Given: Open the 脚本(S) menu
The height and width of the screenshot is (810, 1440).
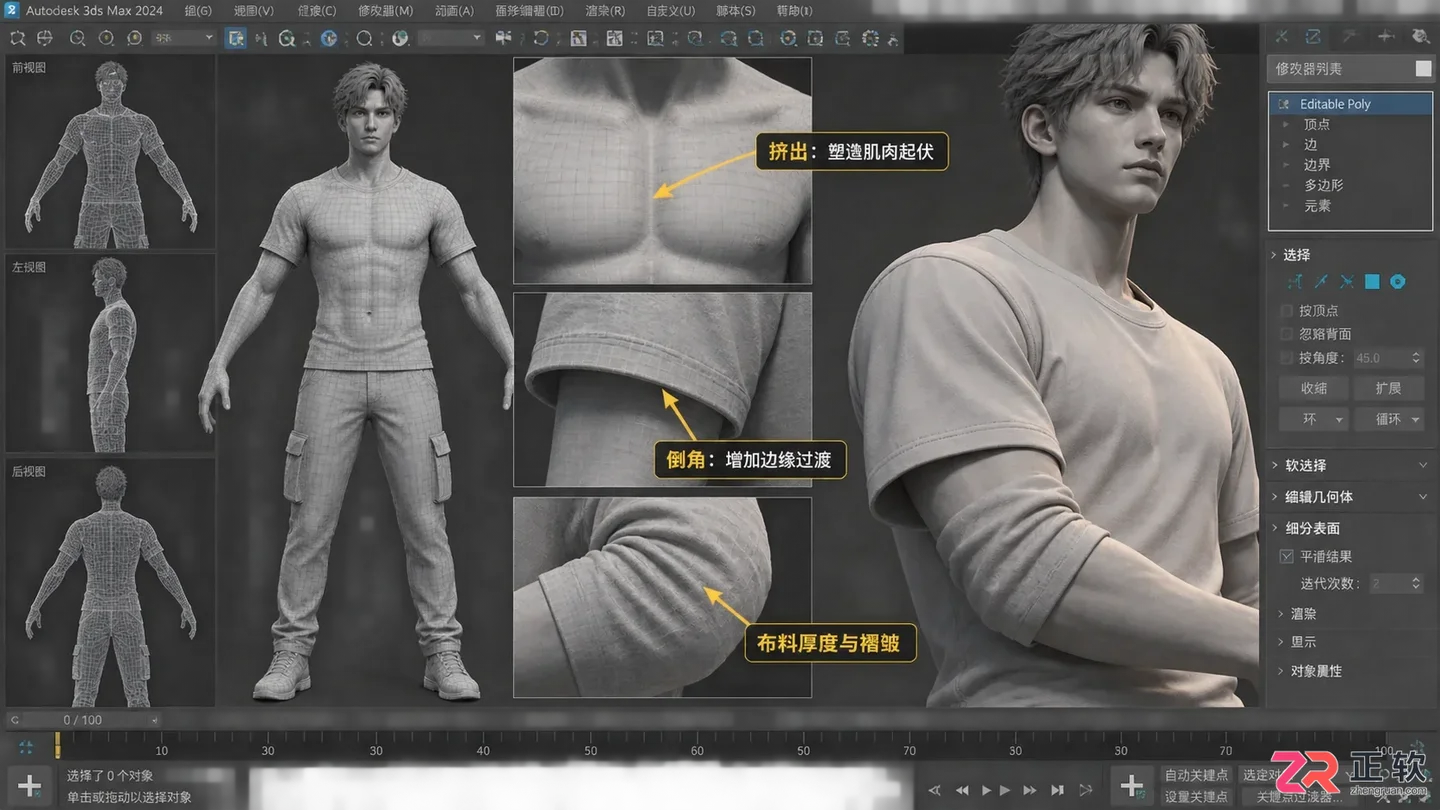Looking at the screenshot, I should pos(736,11).
